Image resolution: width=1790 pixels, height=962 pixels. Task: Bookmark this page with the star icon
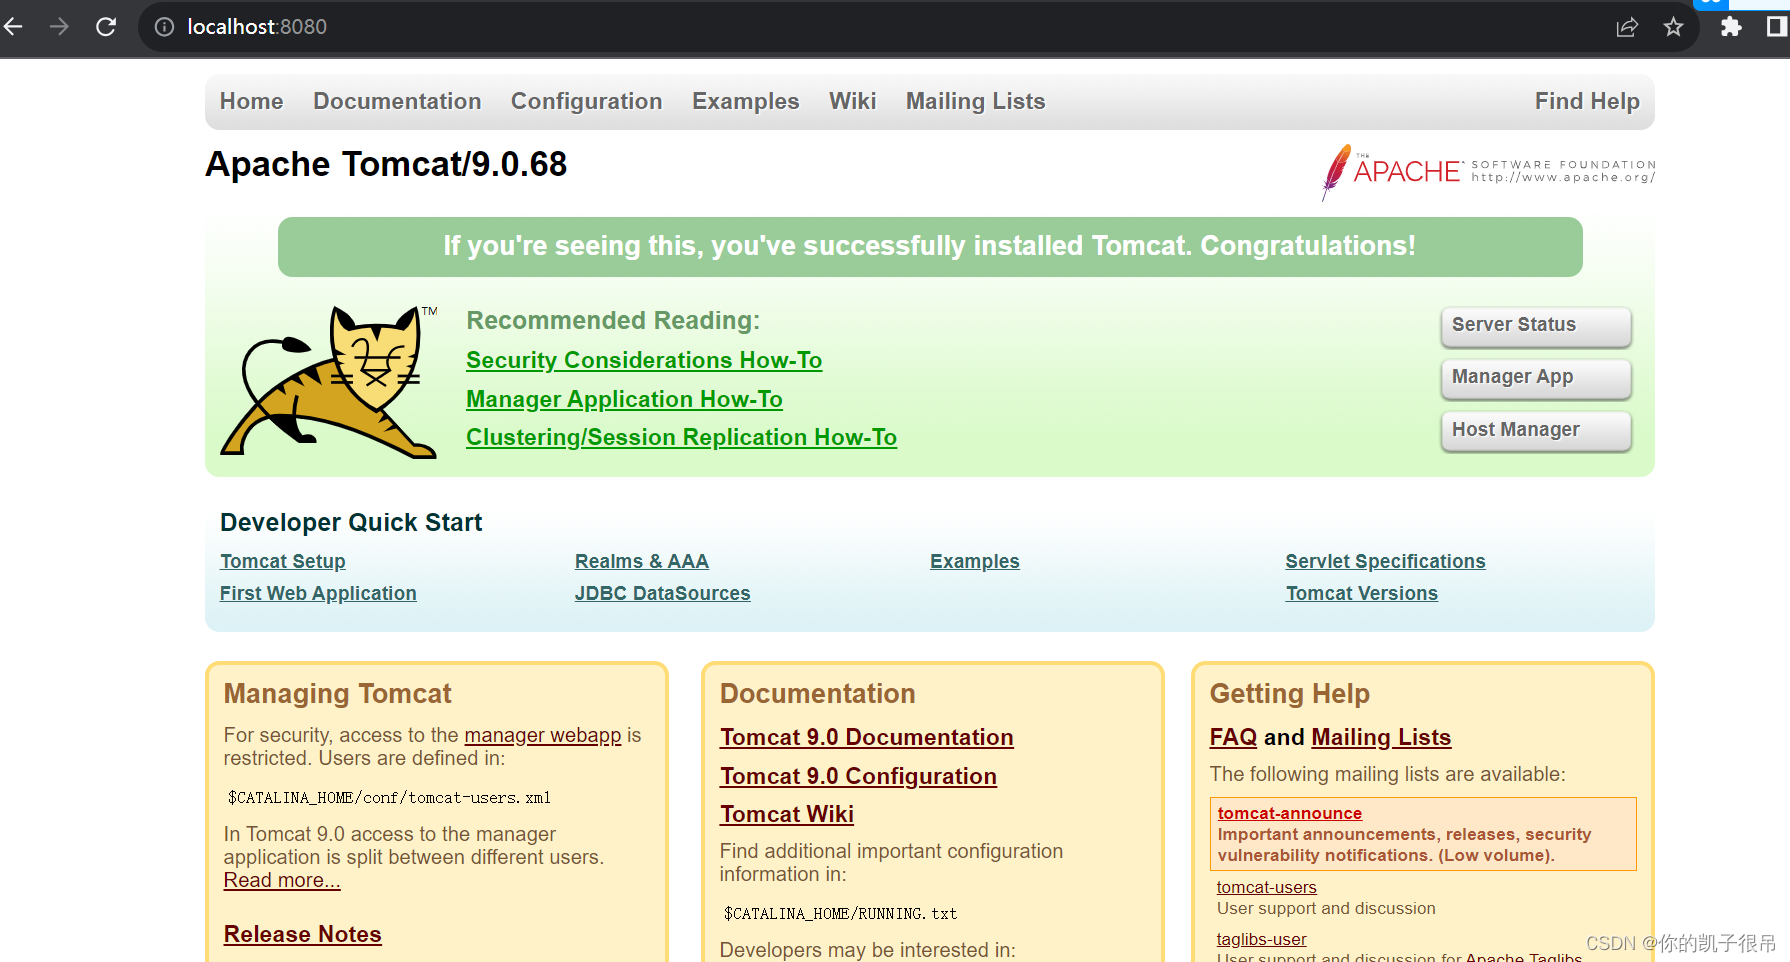pyautogui.click(x=1674, y=27)
